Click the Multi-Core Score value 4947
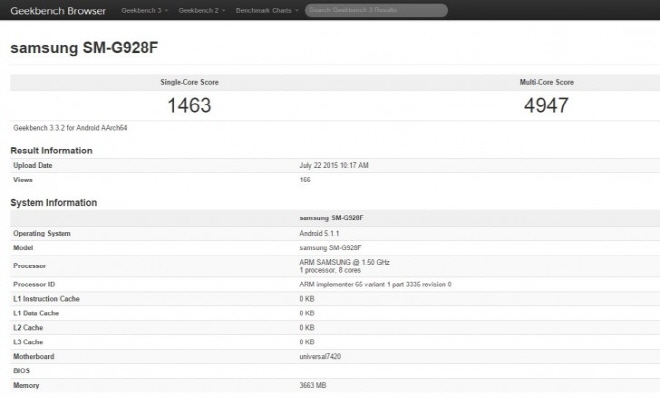This screenshot has width=660, height=398. pyautogui.click(x=546, y=105)
